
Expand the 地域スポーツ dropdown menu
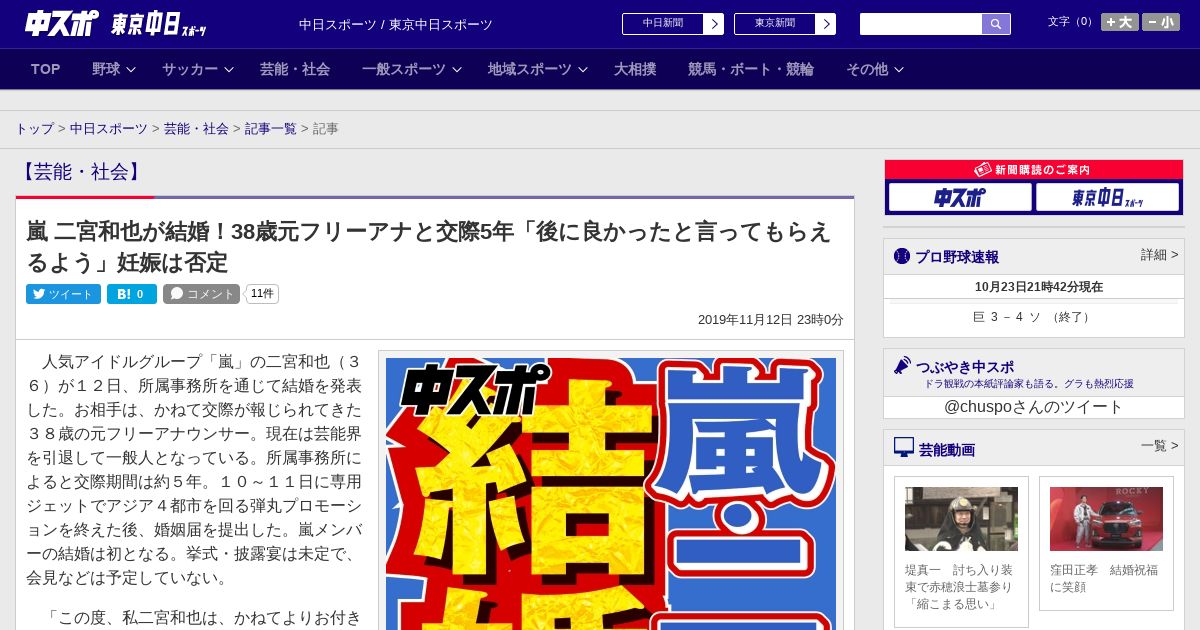[538, 69]
